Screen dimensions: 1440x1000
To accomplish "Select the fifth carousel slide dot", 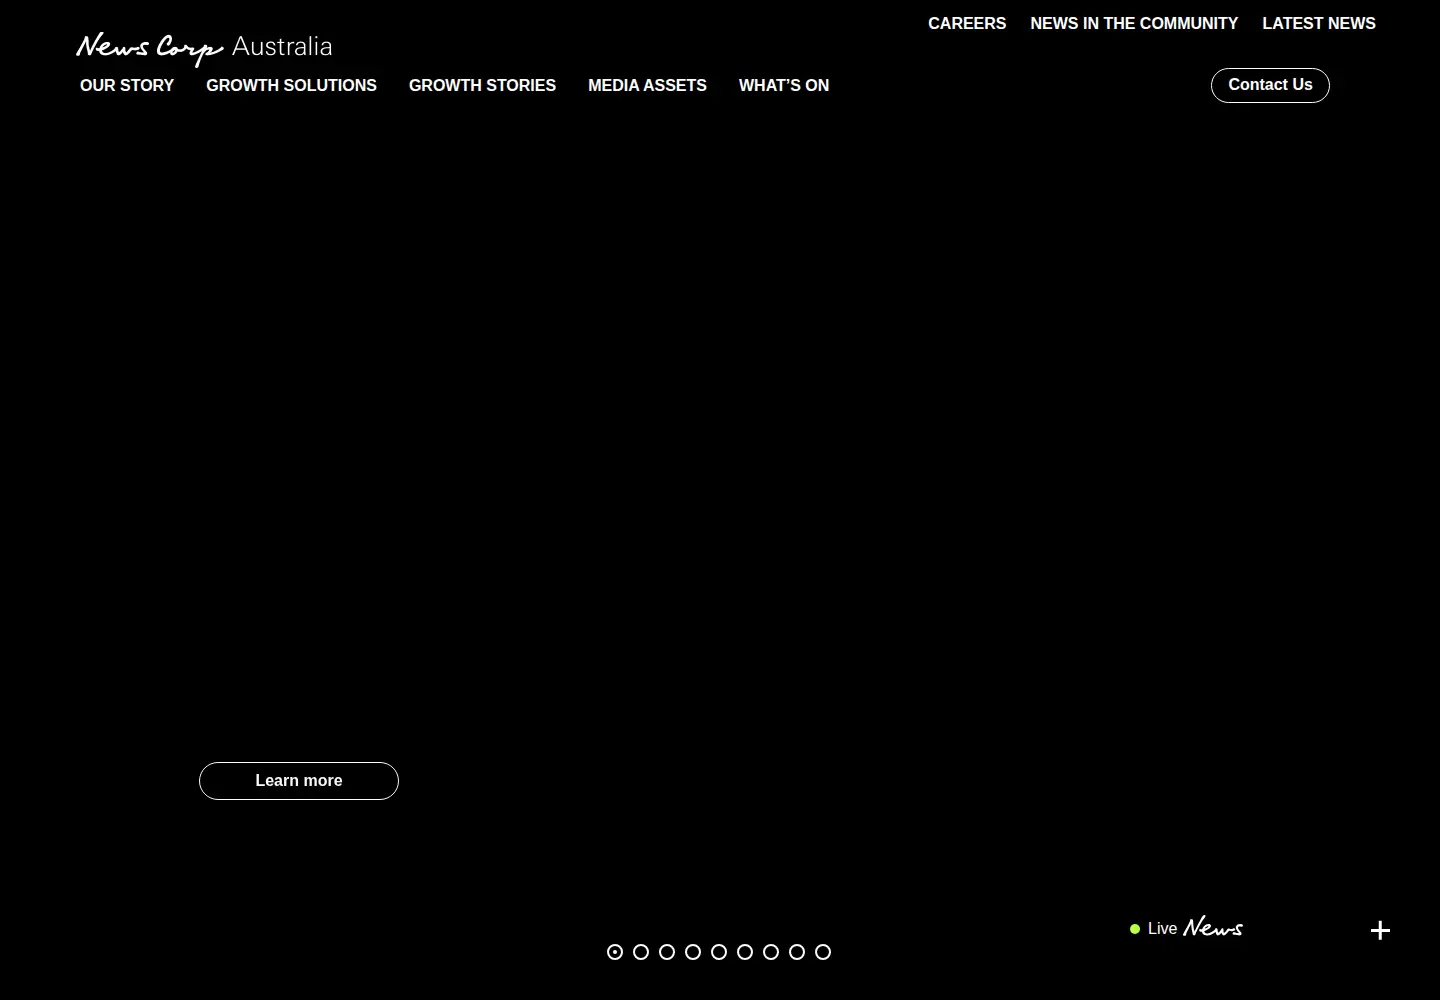I will pos(719,952).
